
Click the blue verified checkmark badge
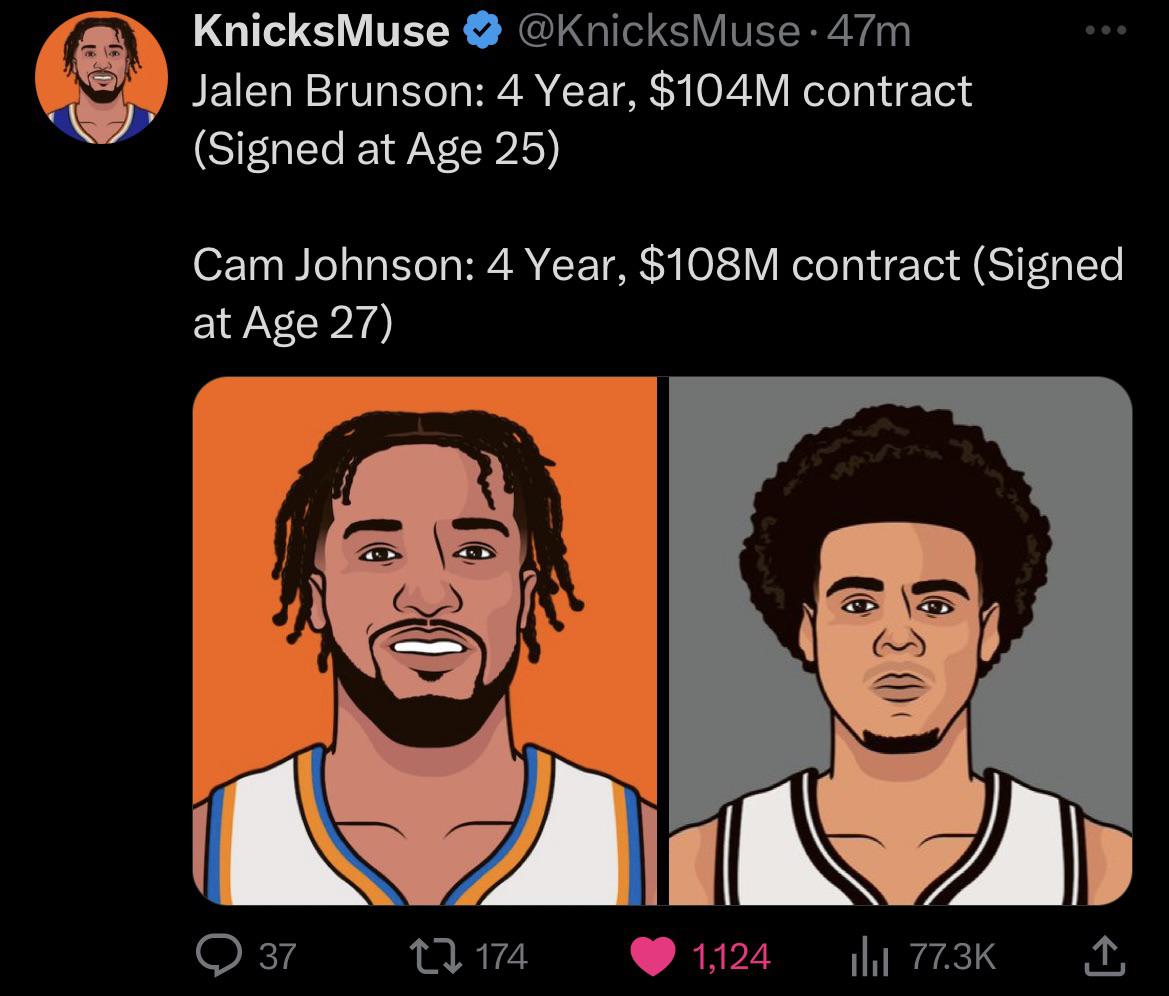point(484,32)
